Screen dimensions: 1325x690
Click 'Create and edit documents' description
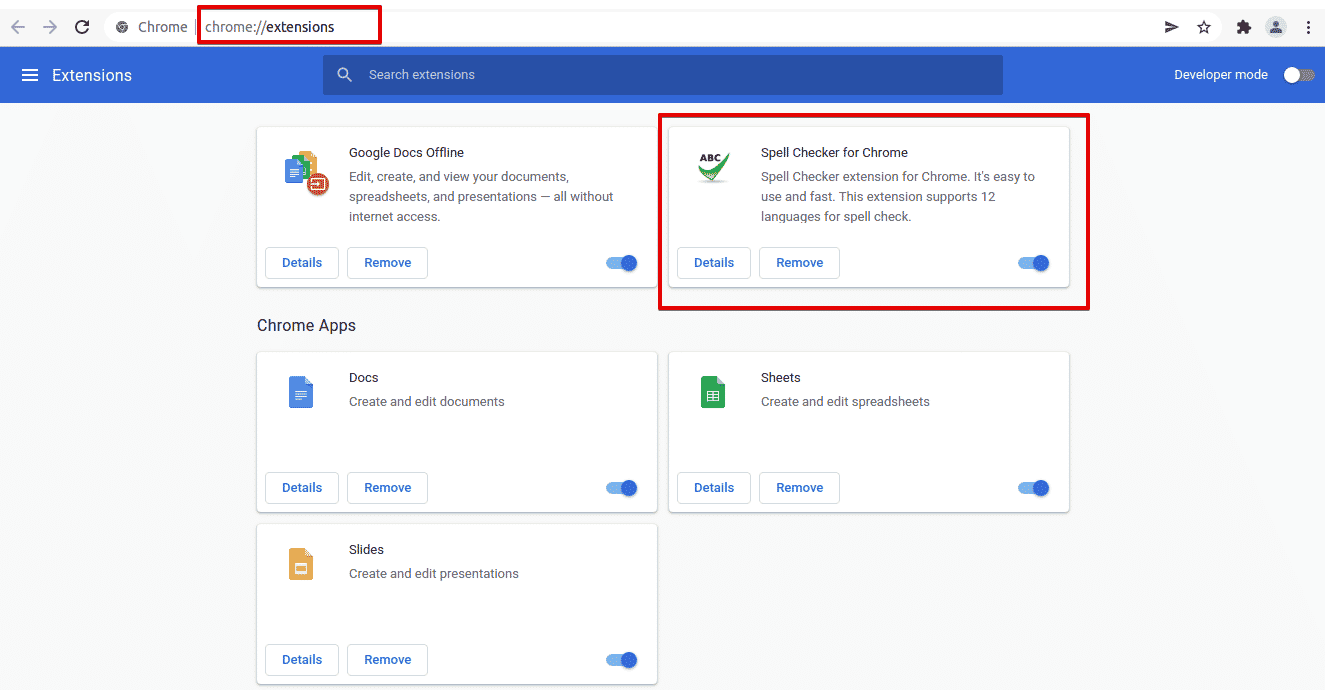(427, 402)
